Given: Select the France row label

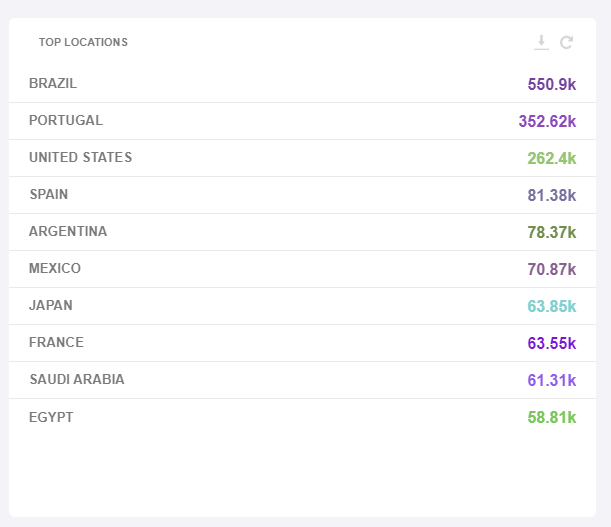Looking at the screenshot, I should coord(56,343).
